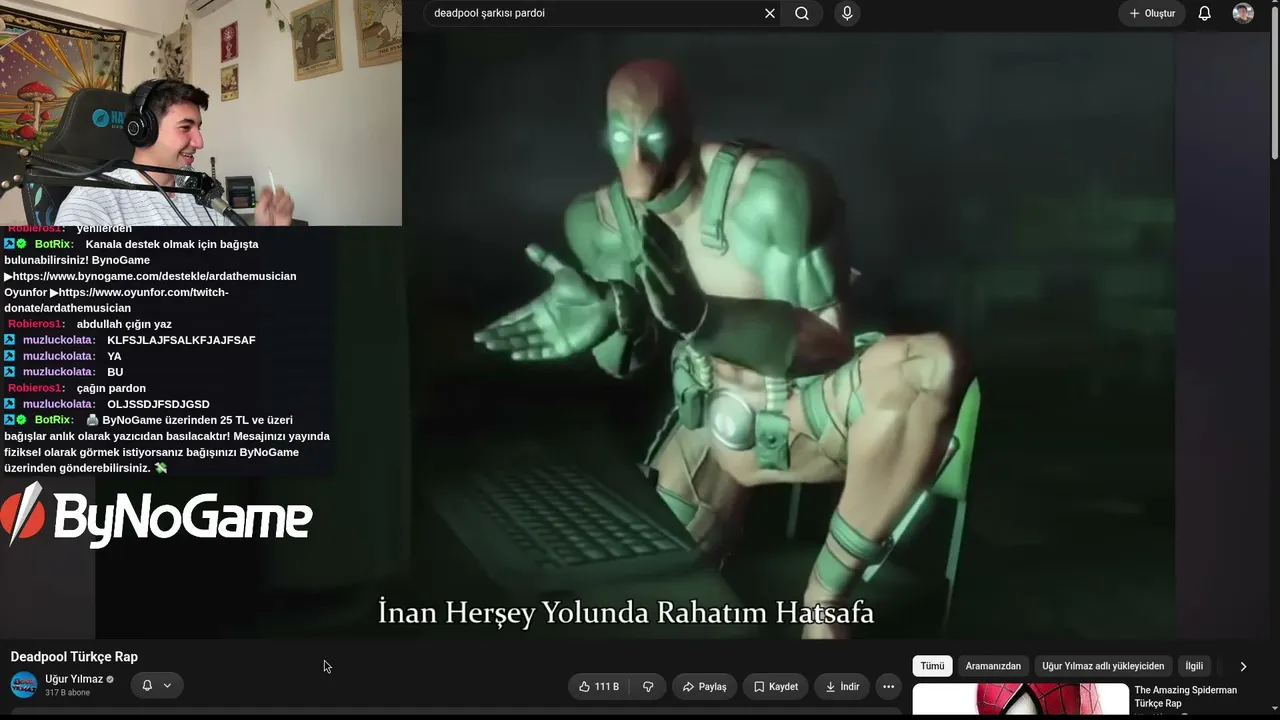This screenshot has width=1280, height=720.
Task: Select the Aramanızdan chip
Action: (993, 666)
